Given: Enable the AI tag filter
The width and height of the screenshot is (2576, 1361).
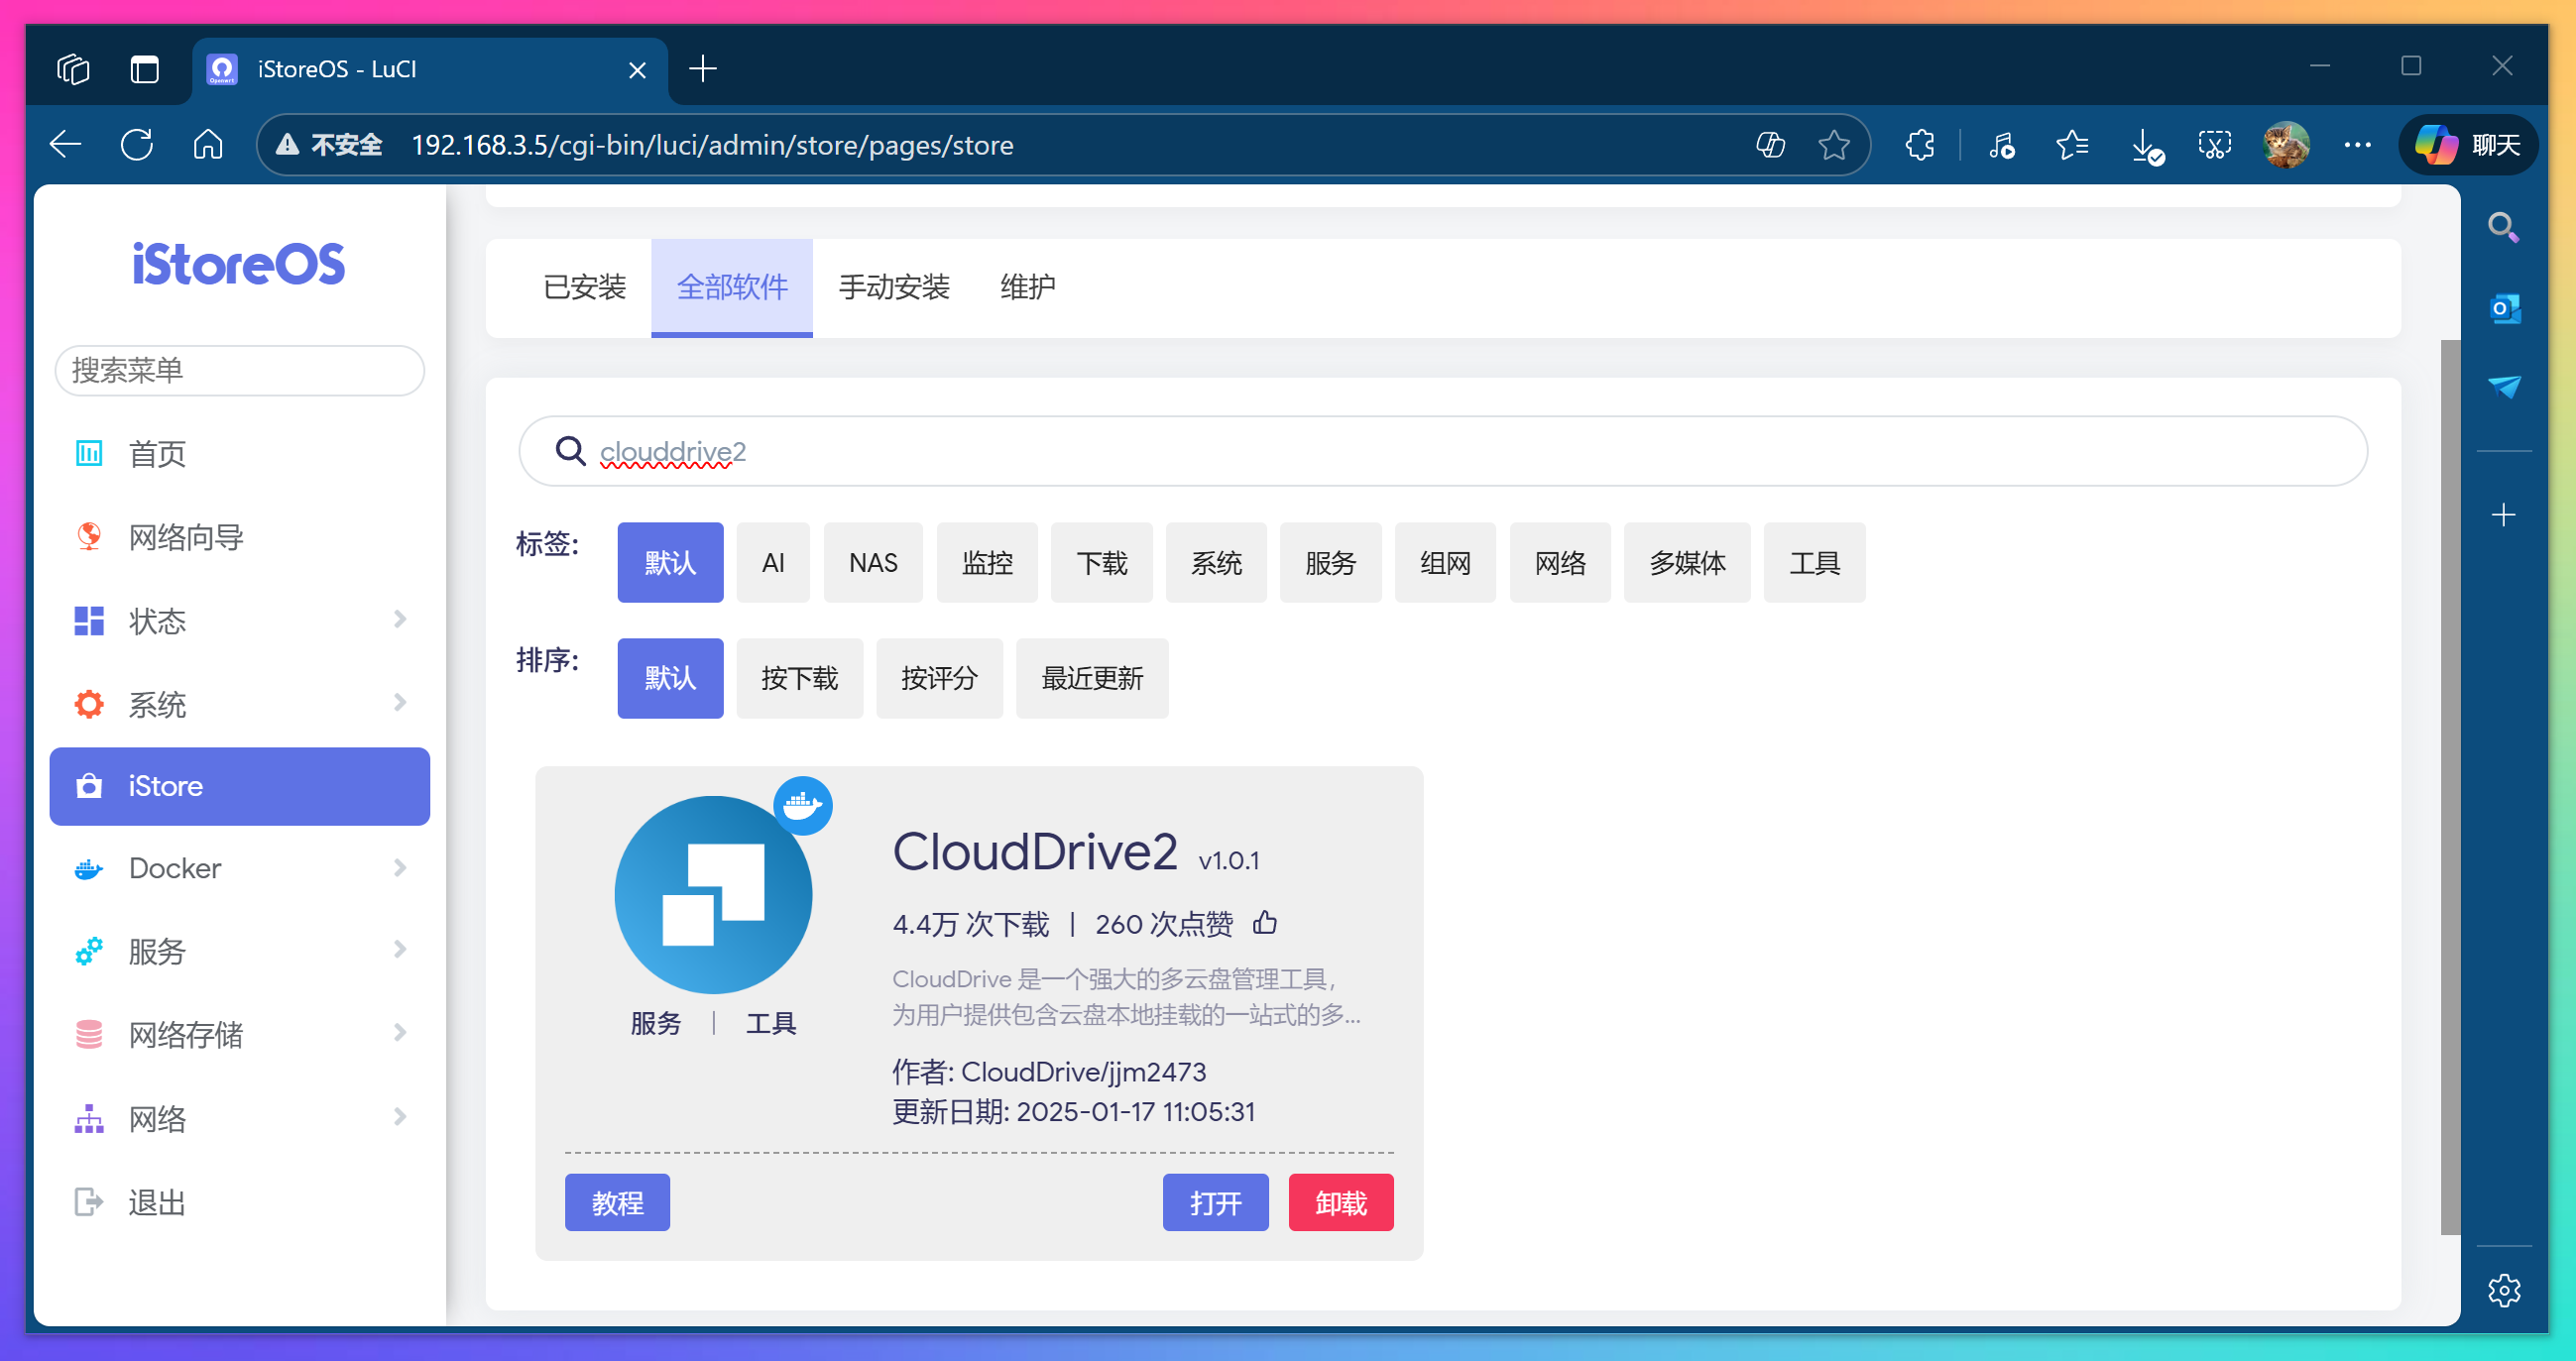Looking at the screenshot, I should (772, 562).
